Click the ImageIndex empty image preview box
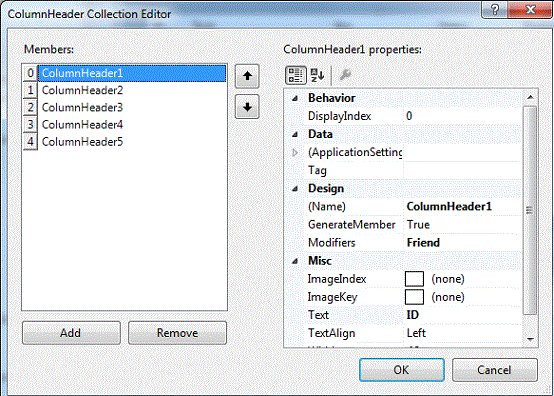554x396 pixels. tap(414, 279)
